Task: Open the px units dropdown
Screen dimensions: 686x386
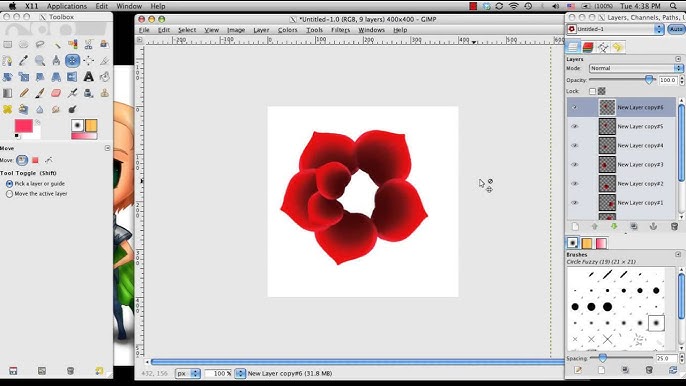Action: 188,373
